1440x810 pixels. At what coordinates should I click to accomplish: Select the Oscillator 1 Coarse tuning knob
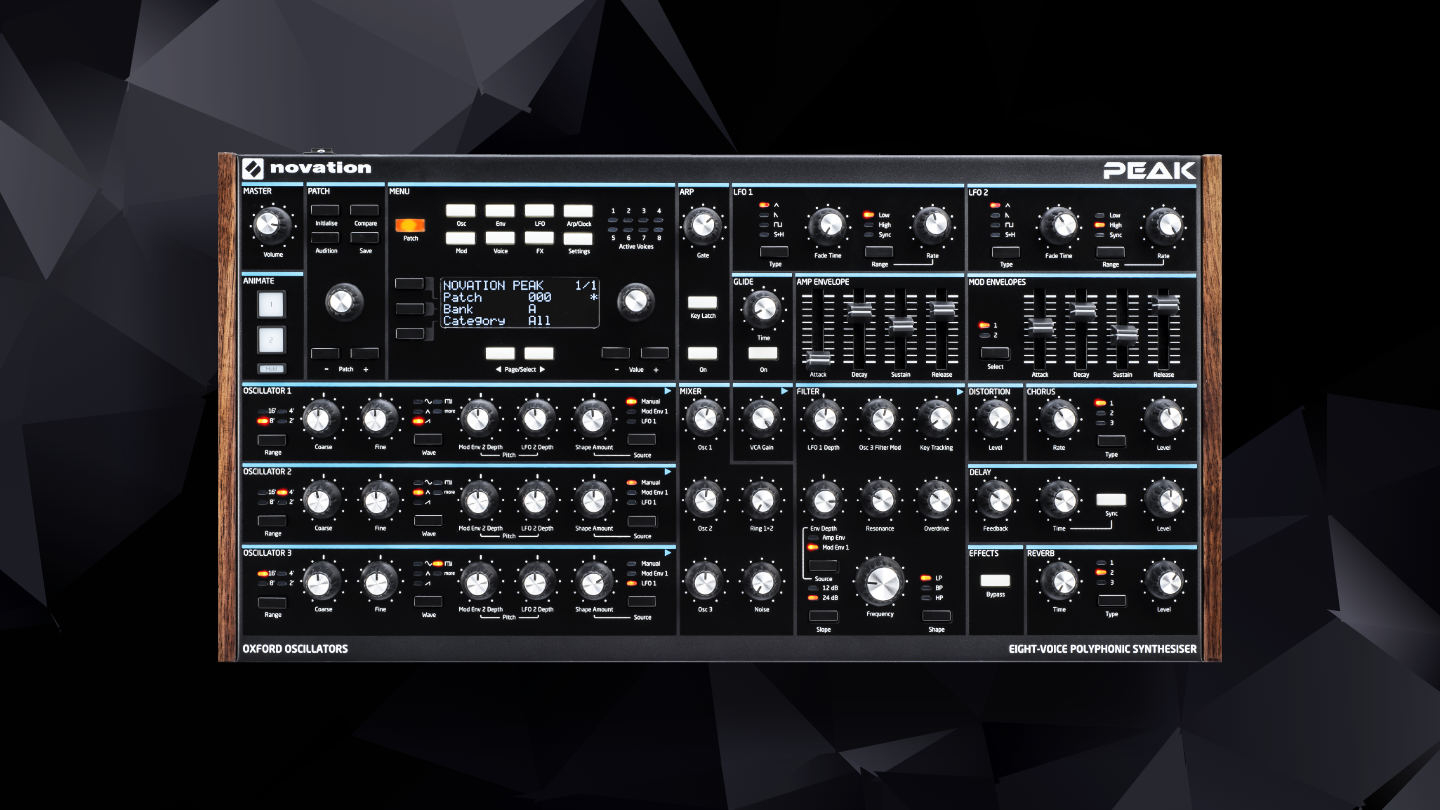[322, 417]
